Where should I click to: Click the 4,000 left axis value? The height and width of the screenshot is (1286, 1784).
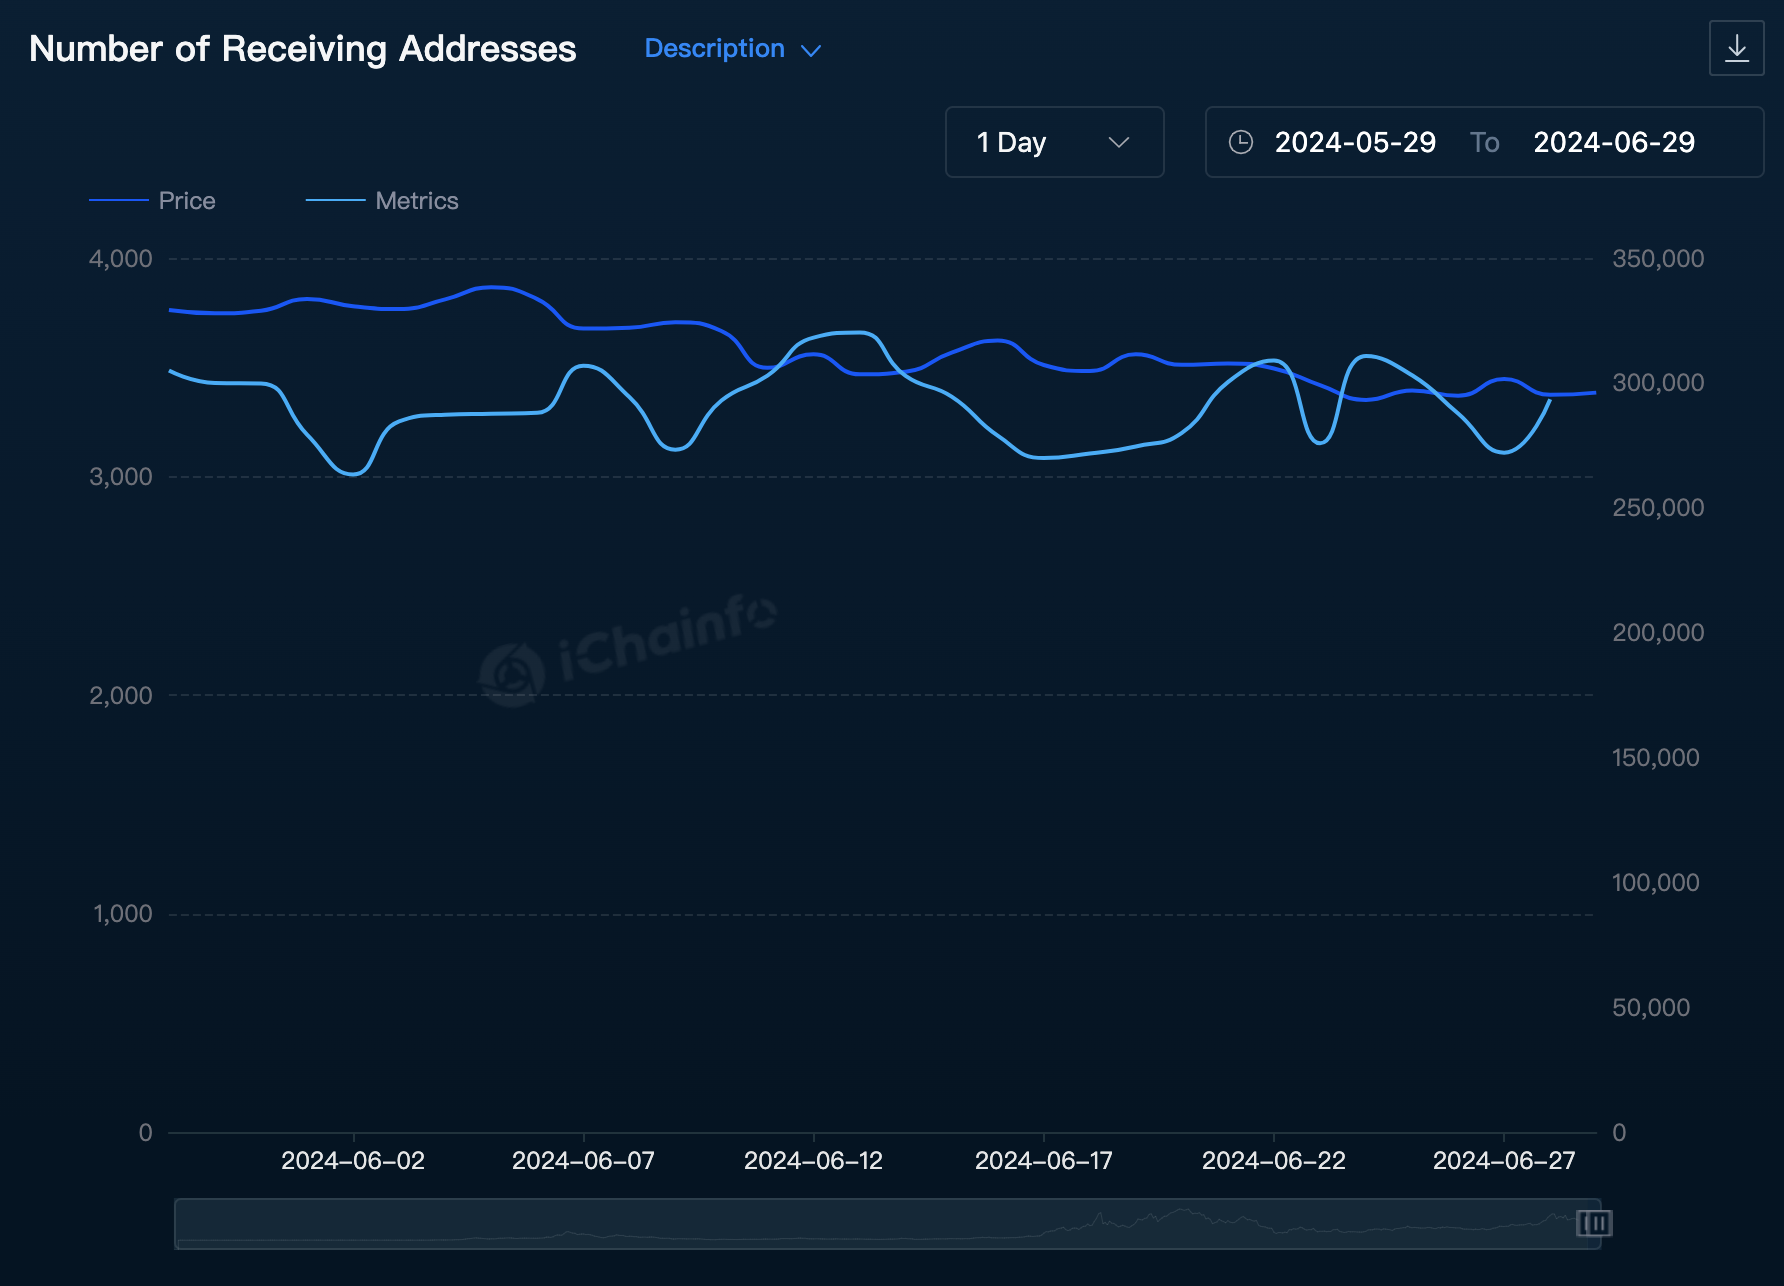(121, 259)
